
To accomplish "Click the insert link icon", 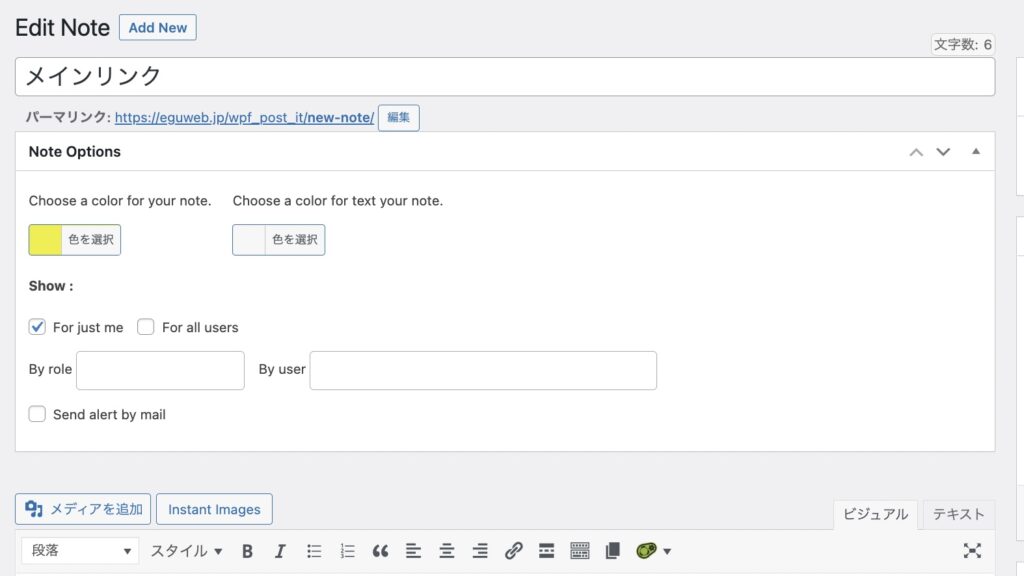I will [x=513, y=551].
